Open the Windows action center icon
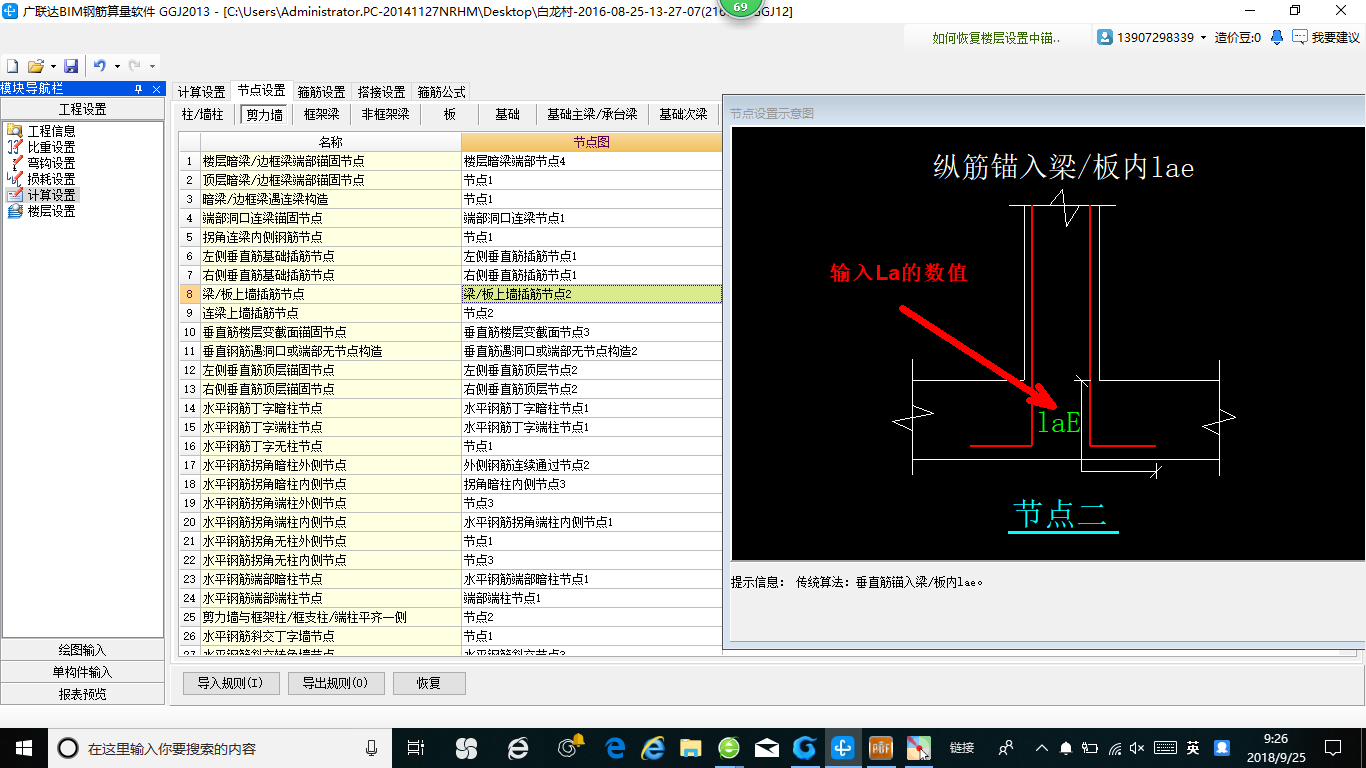 (x=1333, y=747)
